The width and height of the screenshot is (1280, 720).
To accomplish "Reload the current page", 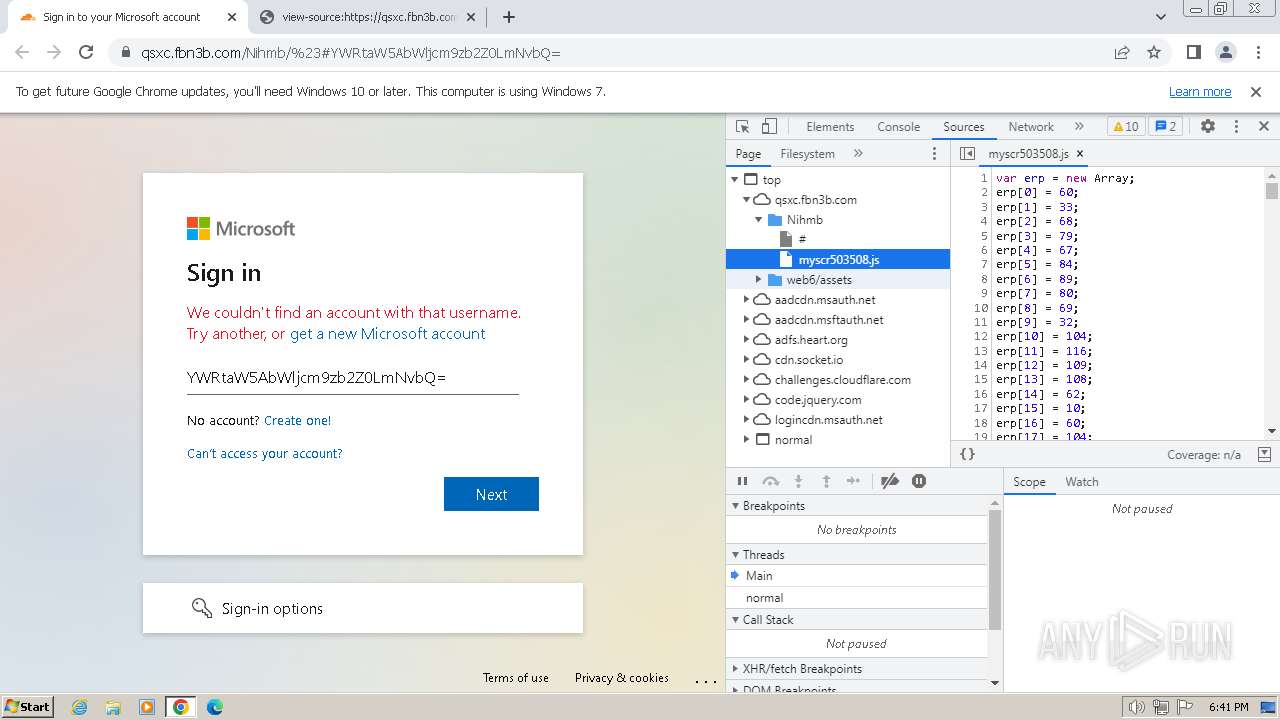I will pos(86,53).
